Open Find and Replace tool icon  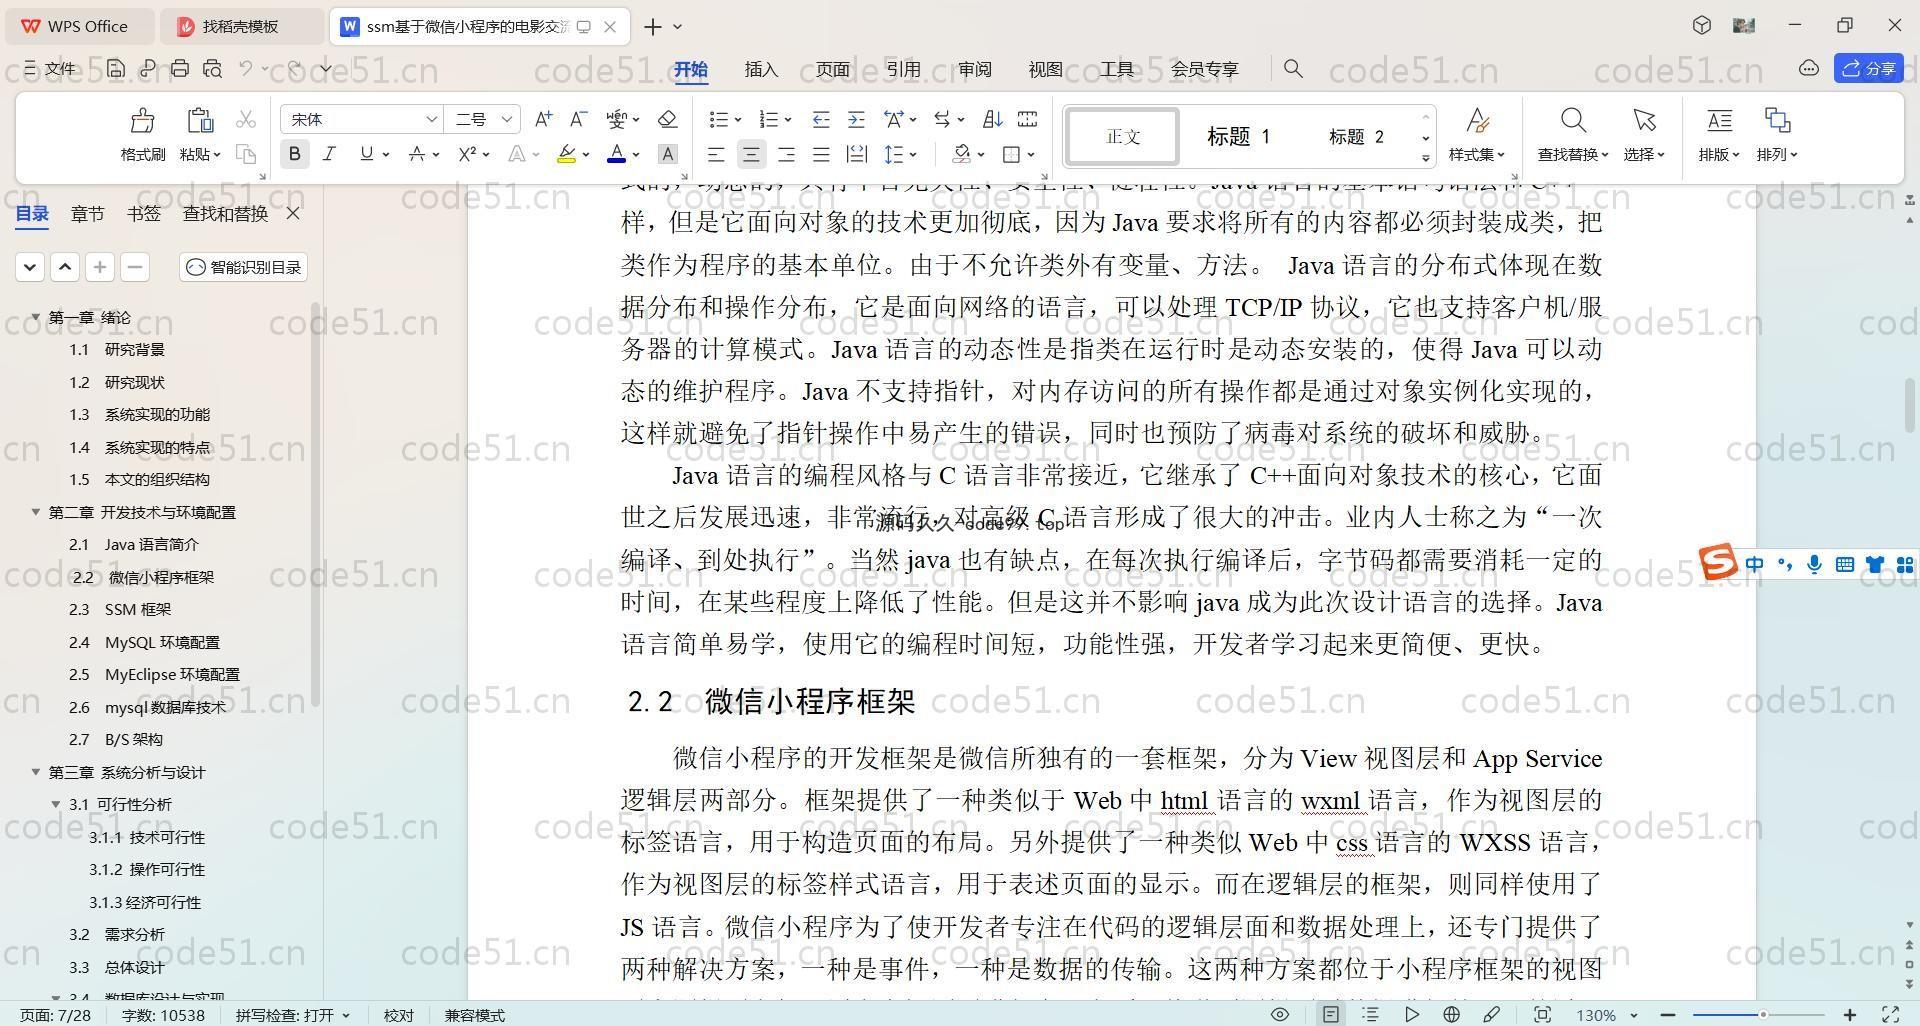pyautogui.click(x=1573, y=121)
